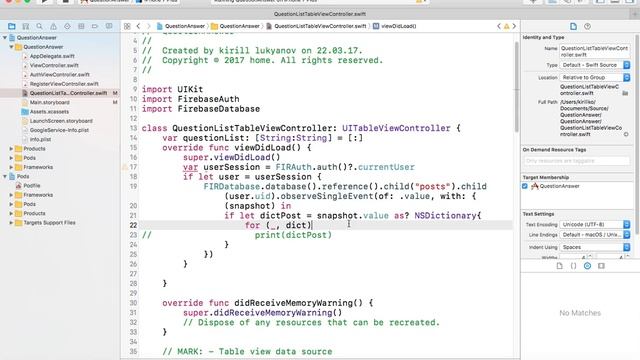Click the inspector file Name field
Screen dimensions: 640x360
[x=595, y=51]
